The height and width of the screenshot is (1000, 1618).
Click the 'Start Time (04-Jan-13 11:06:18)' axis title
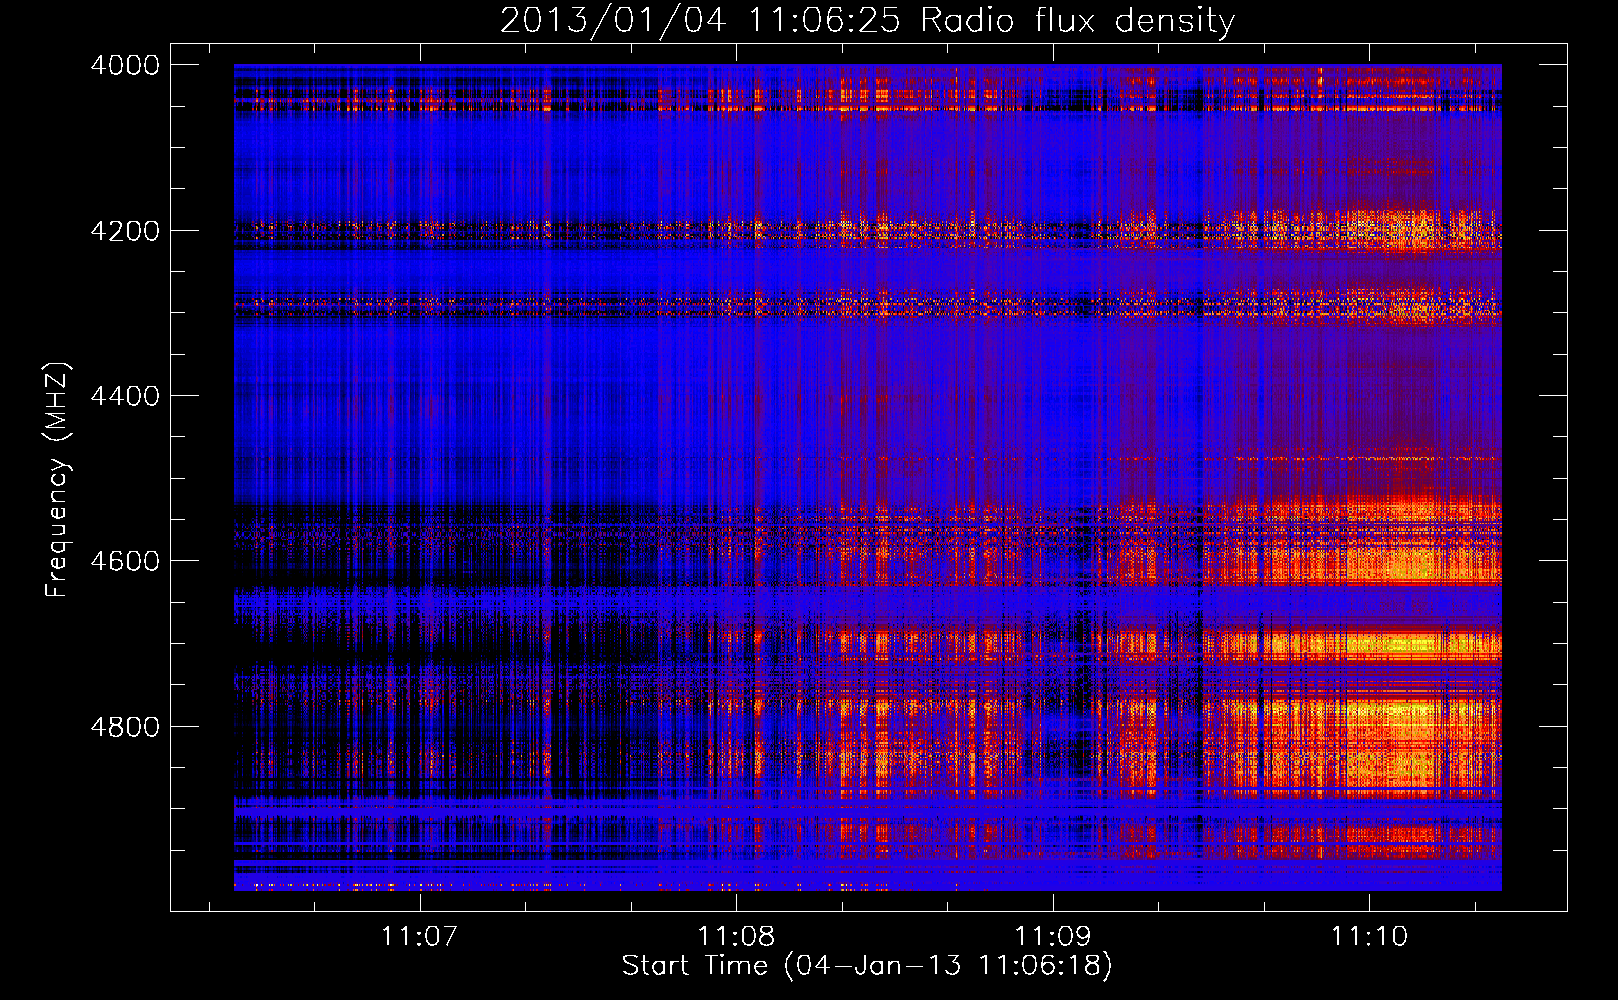pyautogui.click(x=867, y=966)
